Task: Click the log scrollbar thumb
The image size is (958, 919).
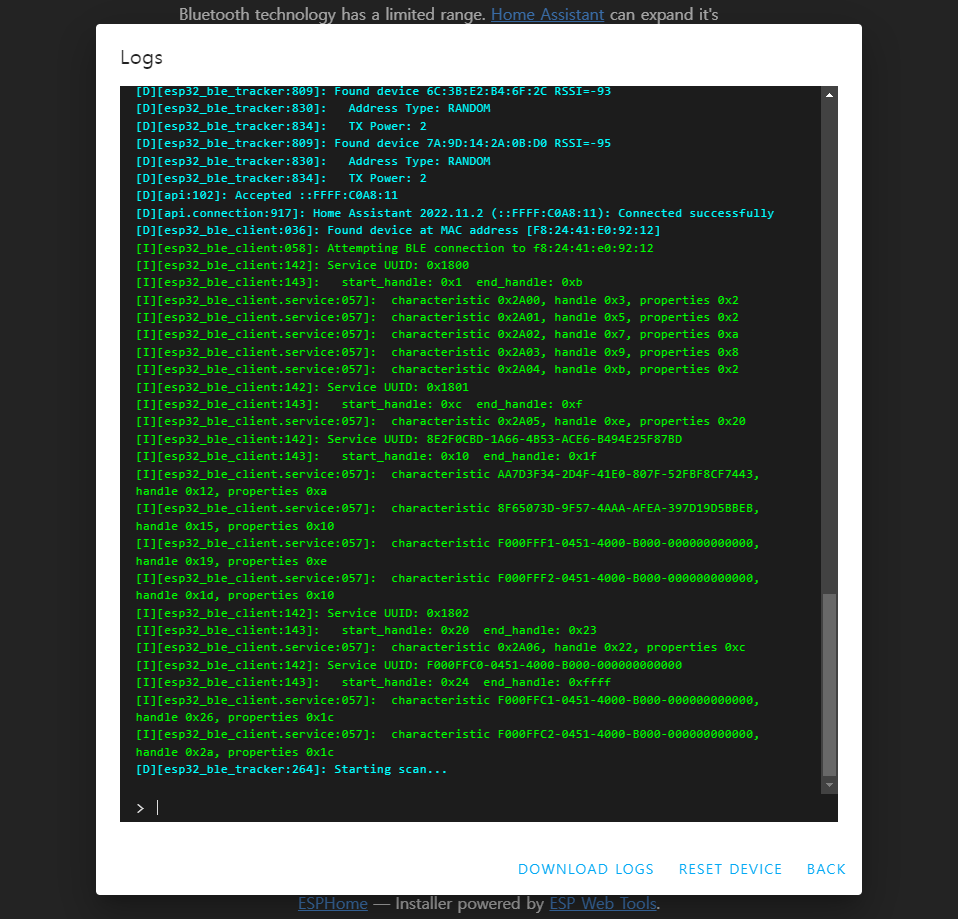Action: 829,684
